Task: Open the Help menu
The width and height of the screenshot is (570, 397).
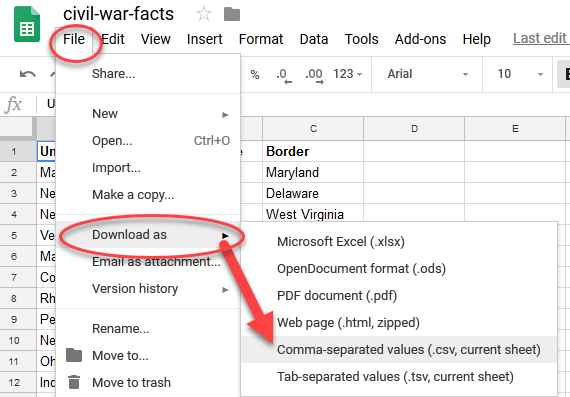Action: coord(477,39)
